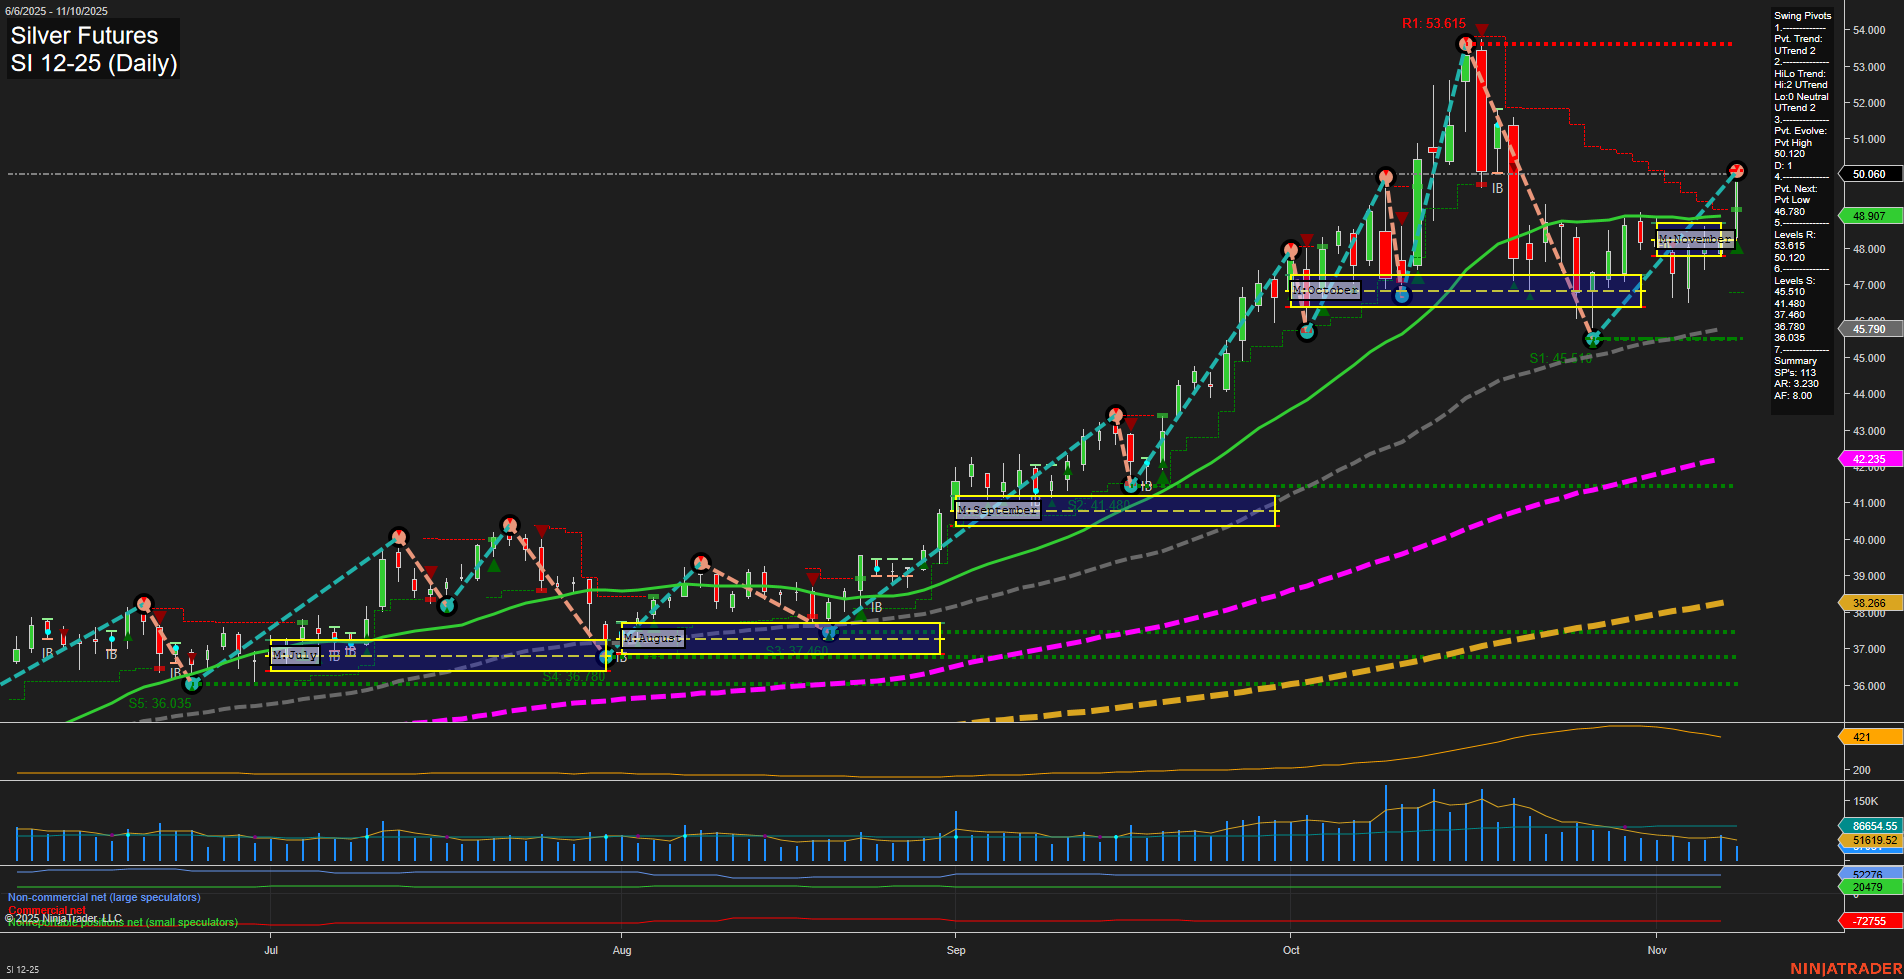
Task: Expand the Swing Pivots panel header
Action: 1802,16
